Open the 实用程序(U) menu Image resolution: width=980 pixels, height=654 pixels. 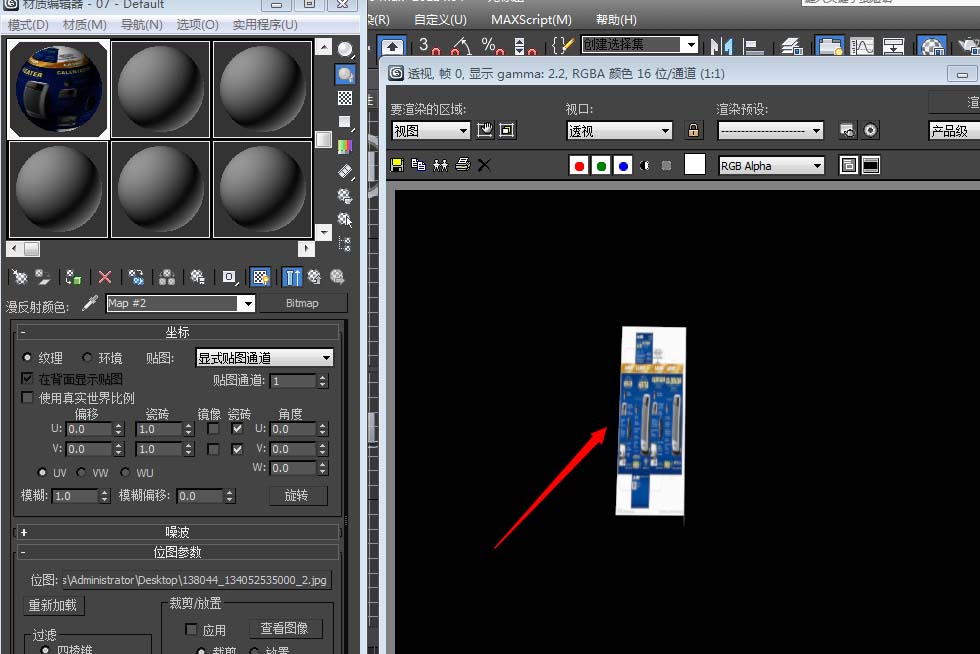(x=265, y=24)
